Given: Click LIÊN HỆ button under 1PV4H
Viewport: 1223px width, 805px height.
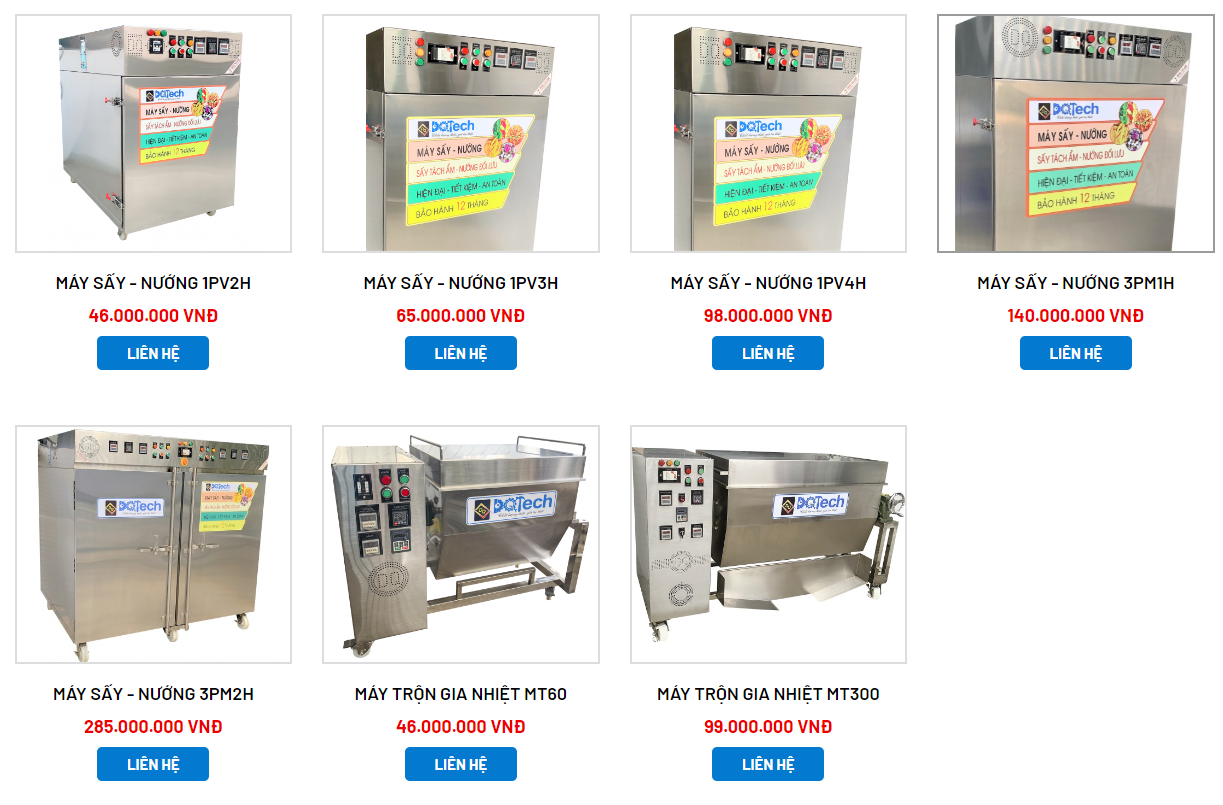Looking at the screenshot, I should tap(768, 353).
